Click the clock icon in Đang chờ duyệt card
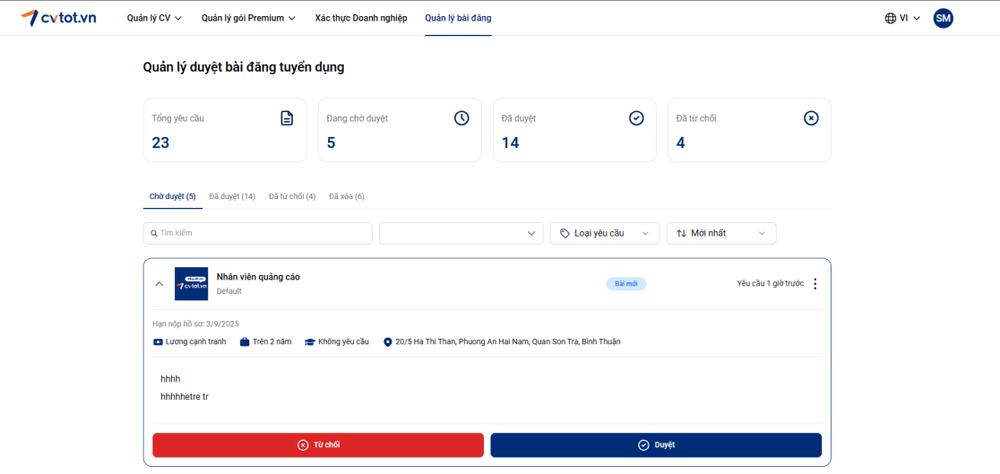Screen dimensions: 1000x474 (461, 118)
